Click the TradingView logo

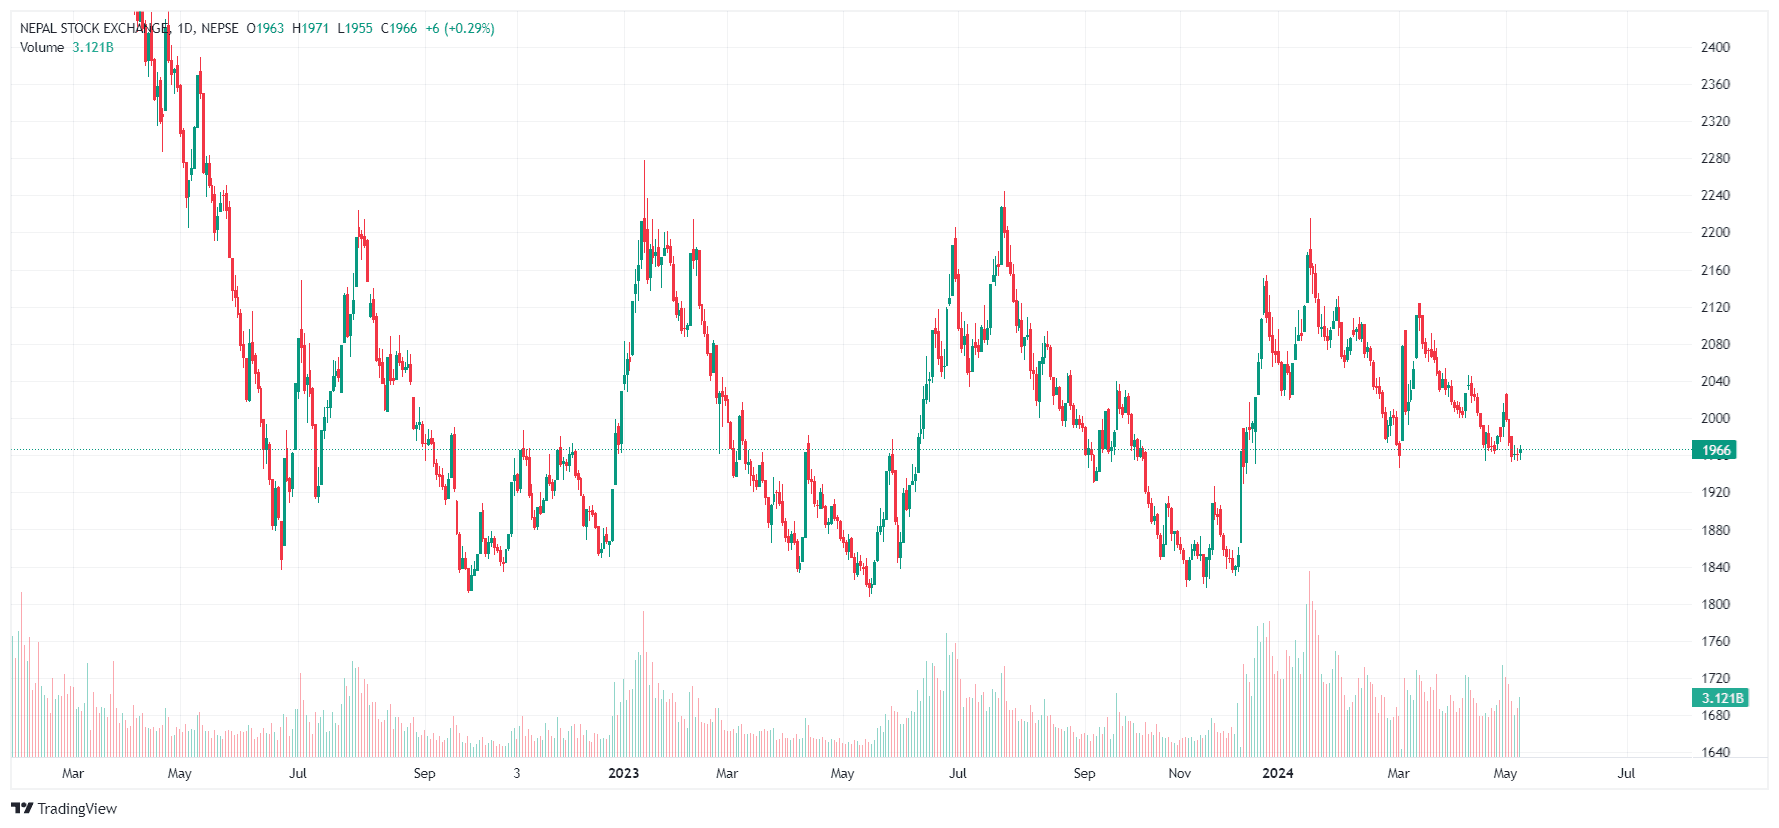pyautogui.click(x=21, y=808)
